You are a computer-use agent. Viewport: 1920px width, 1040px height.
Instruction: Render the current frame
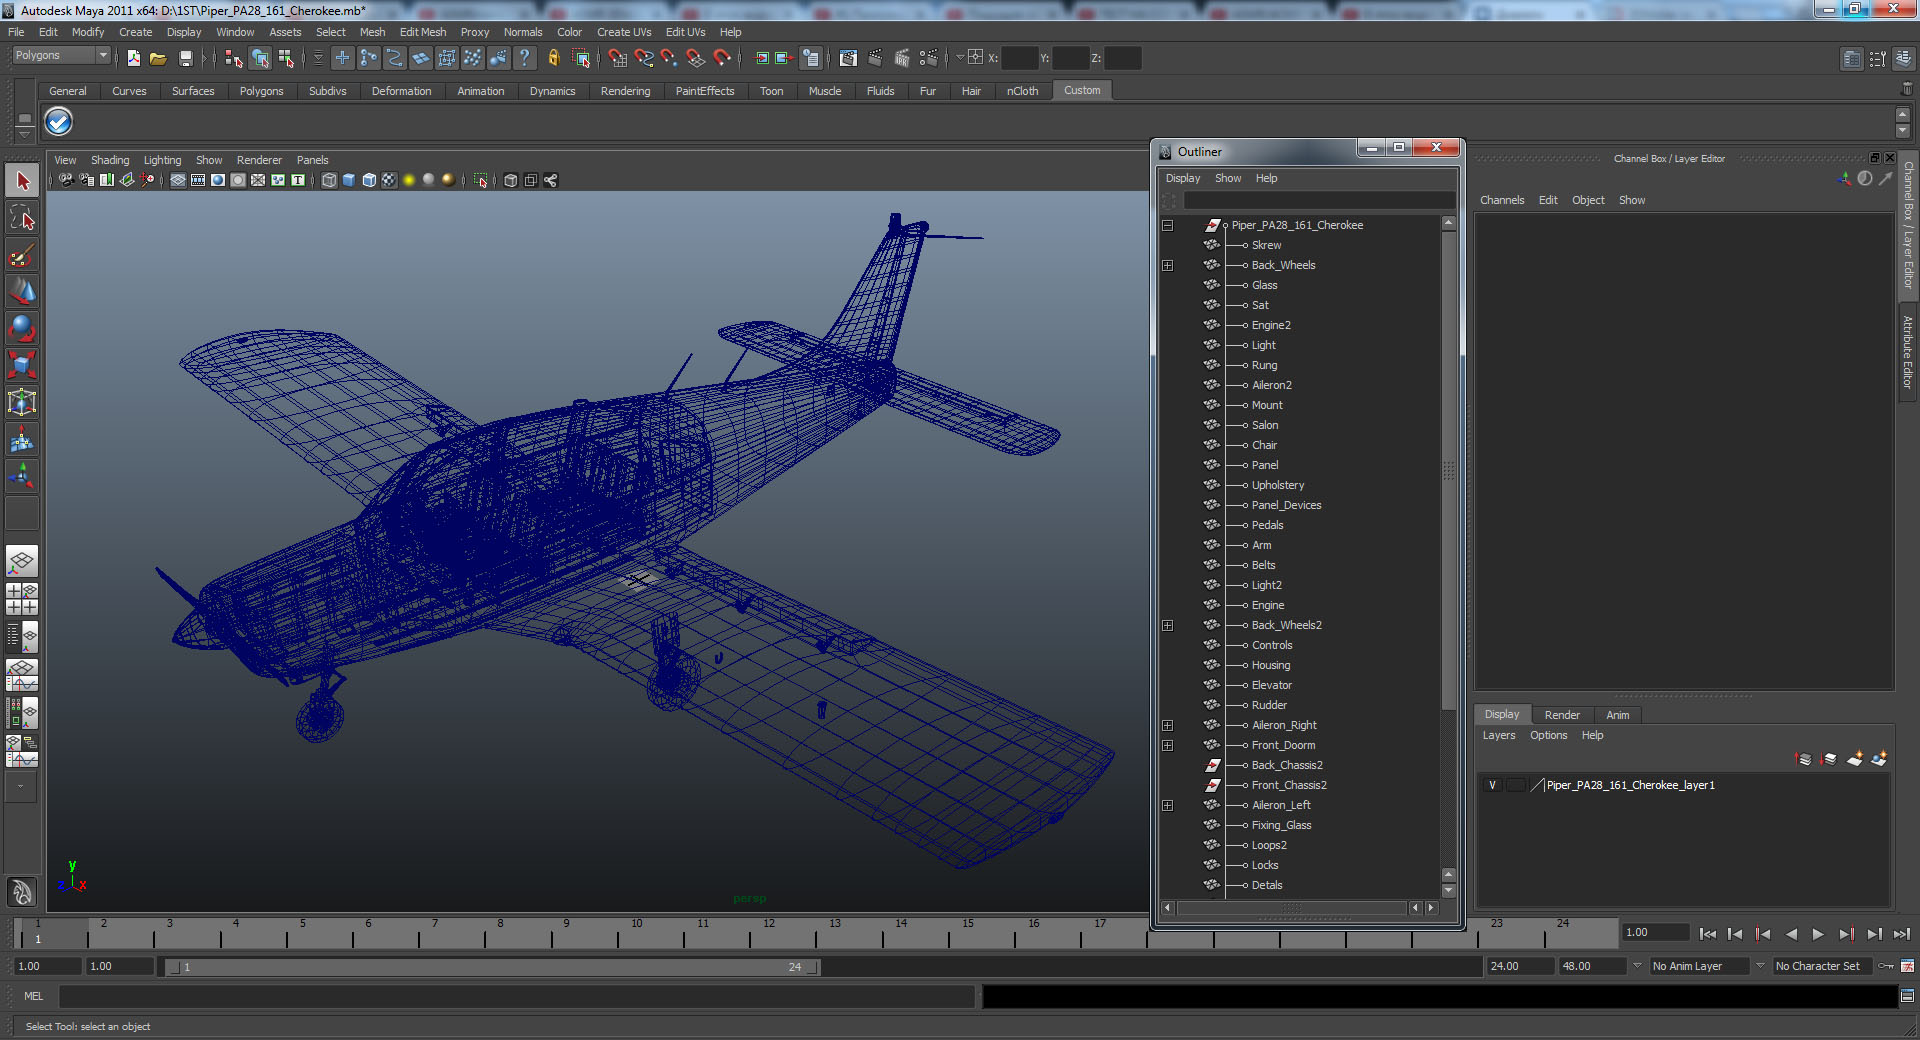click(x=875, y=58)
